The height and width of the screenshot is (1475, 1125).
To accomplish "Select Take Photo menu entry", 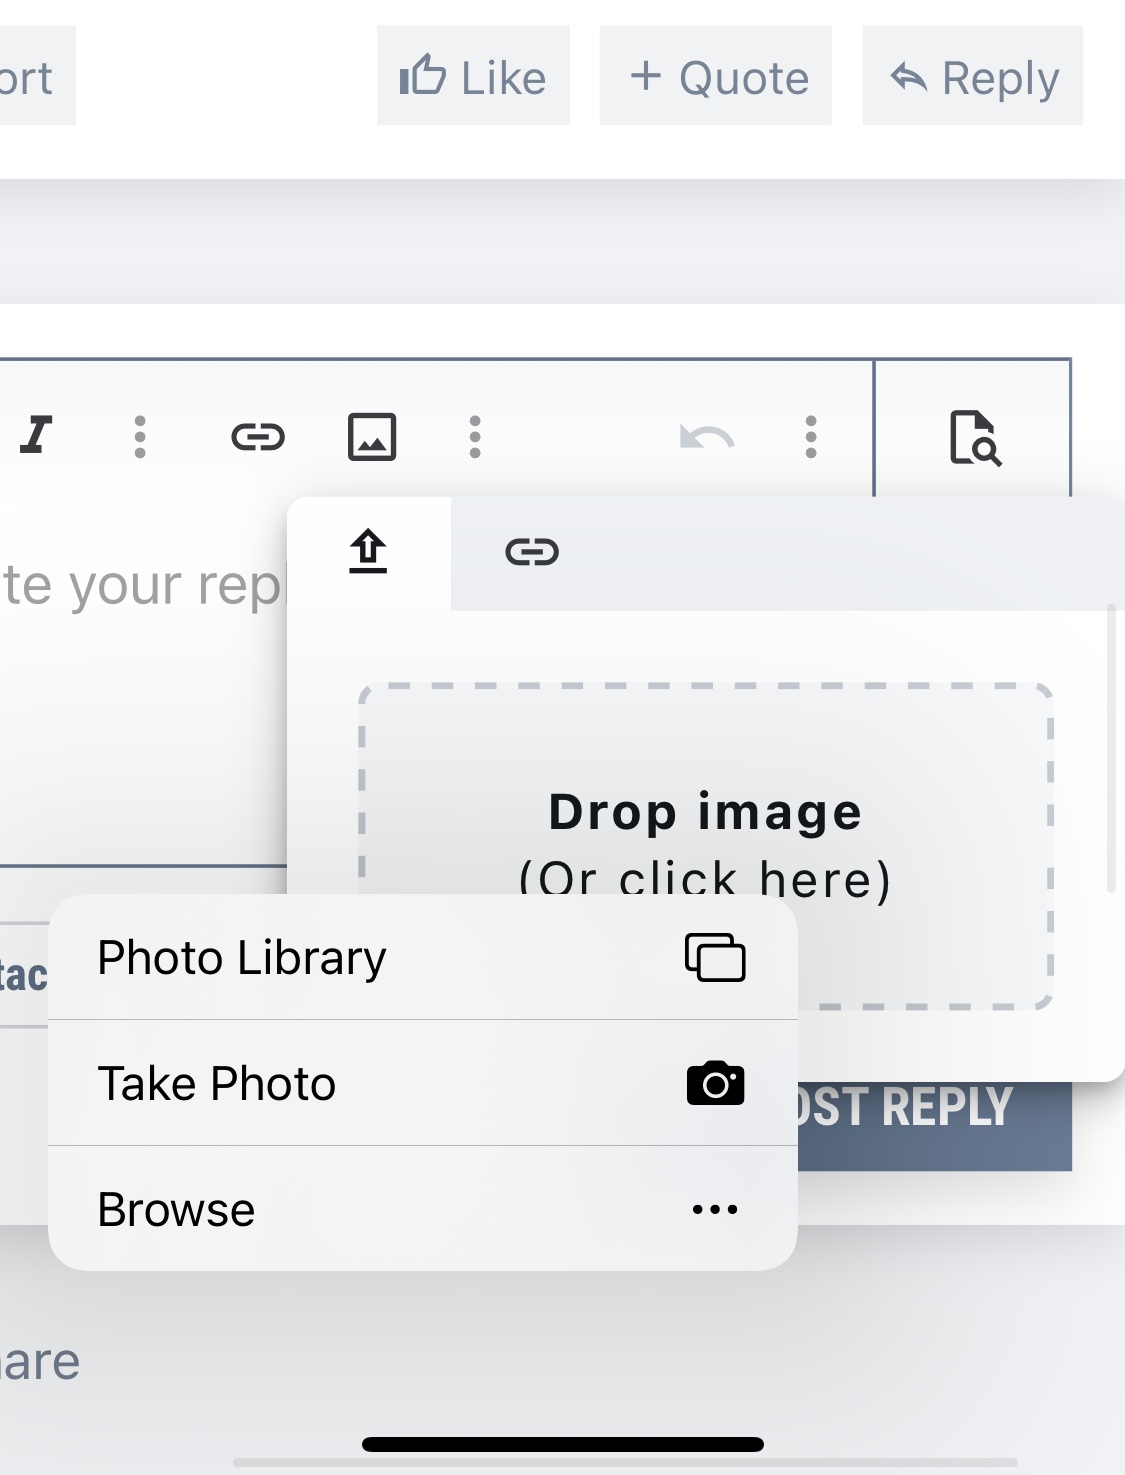I will (x=217, y=1084).
